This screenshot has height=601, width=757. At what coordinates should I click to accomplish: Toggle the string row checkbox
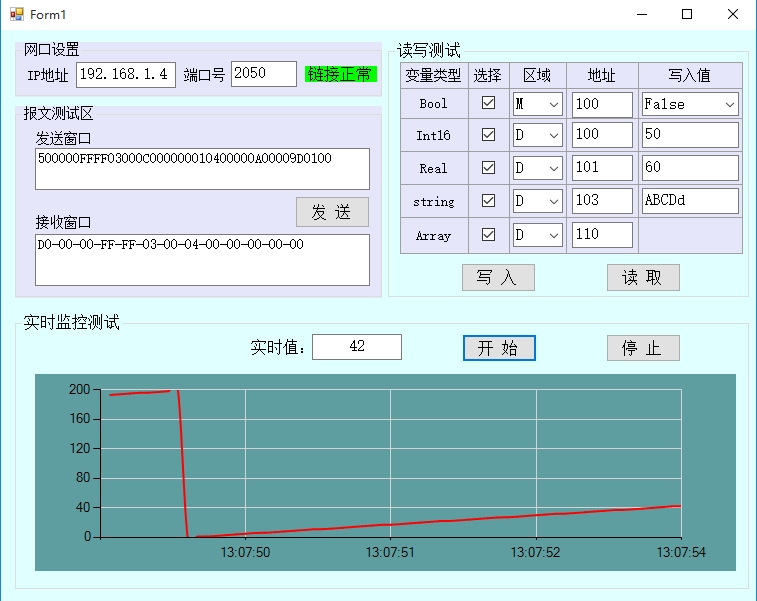[488, 200]
